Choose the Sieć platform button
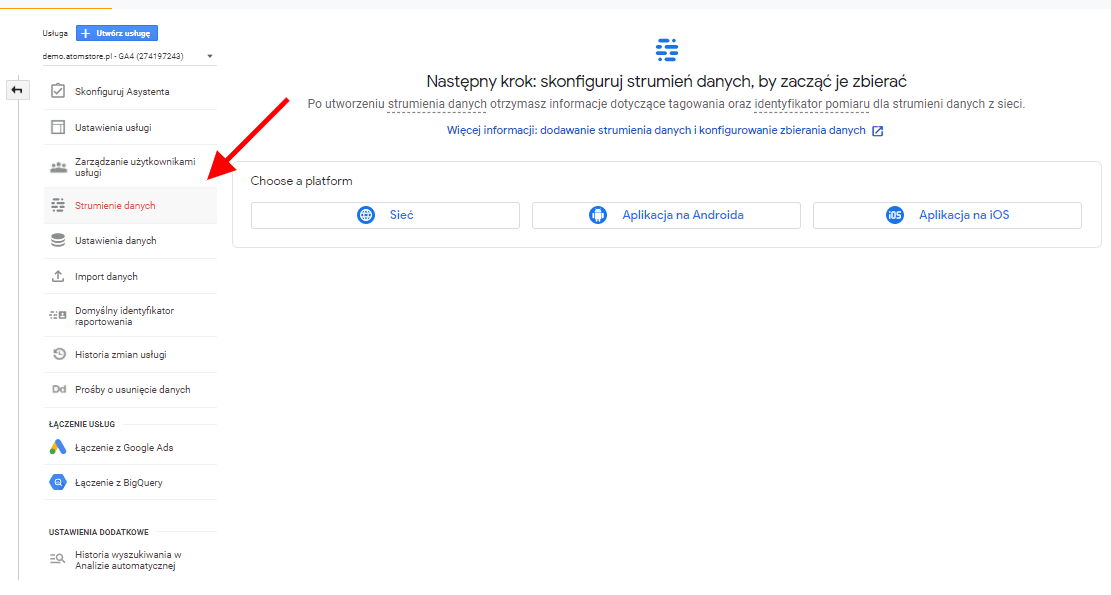This screenshot has height=595, width=1111. pos(385,215)
